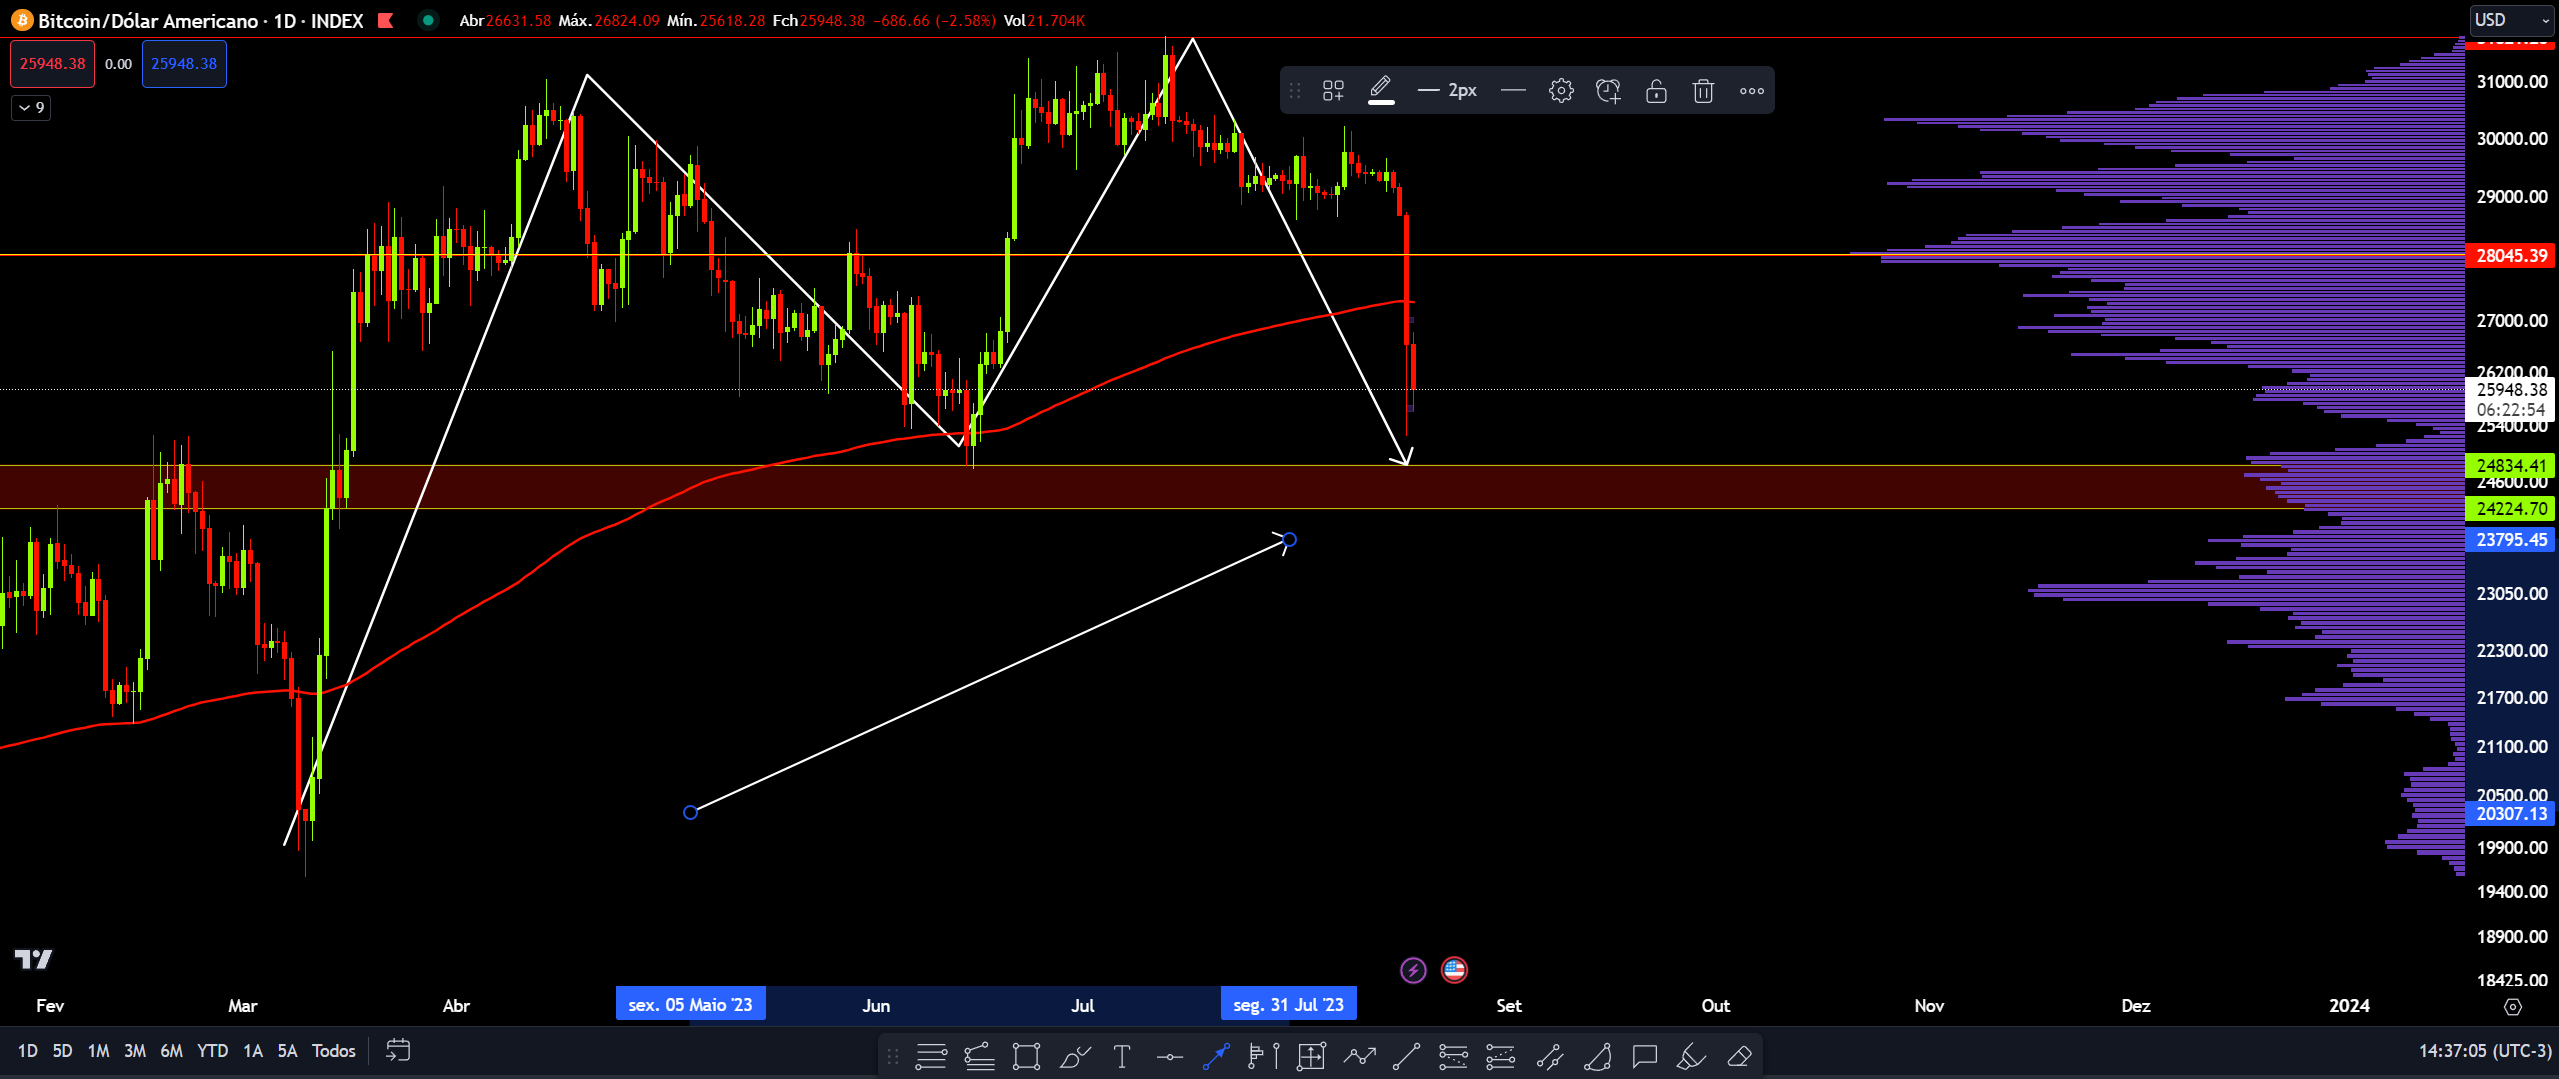This screenshot has width=2559, height=1079.
Task: Click the US flag economic event icon
Action: click(1454, 970)
